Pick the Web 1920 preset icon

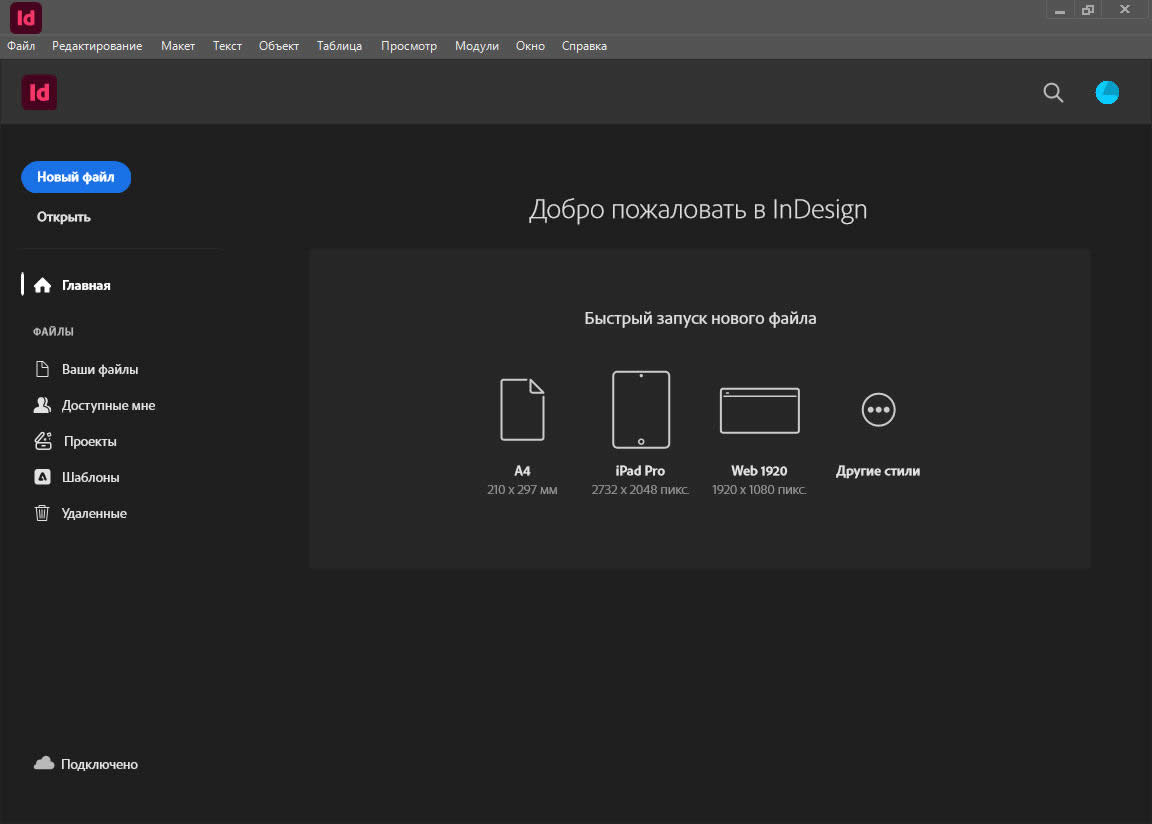[759, 410]
